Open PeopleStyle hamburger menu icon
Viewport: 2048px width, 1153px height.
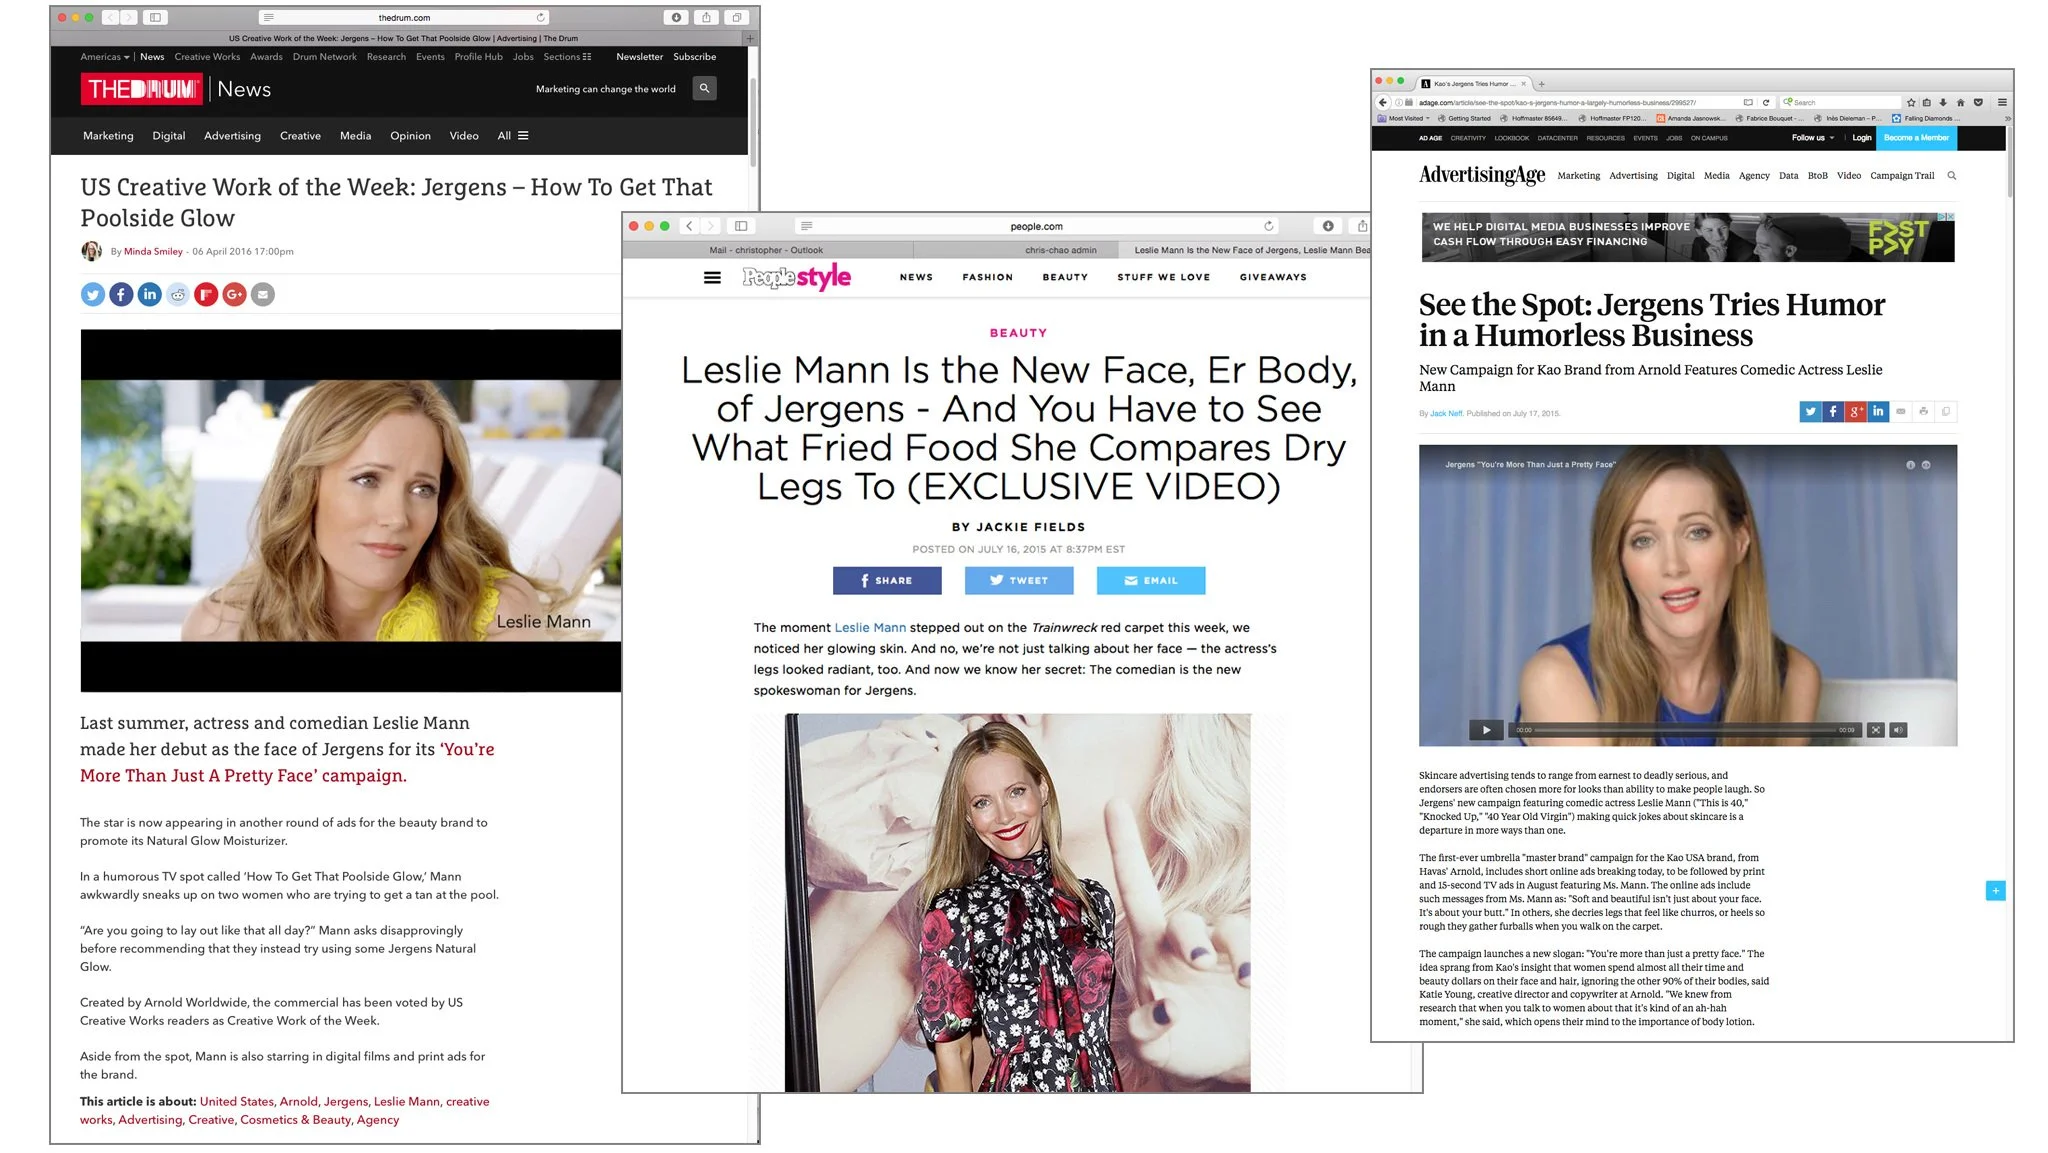coord(712,277)
